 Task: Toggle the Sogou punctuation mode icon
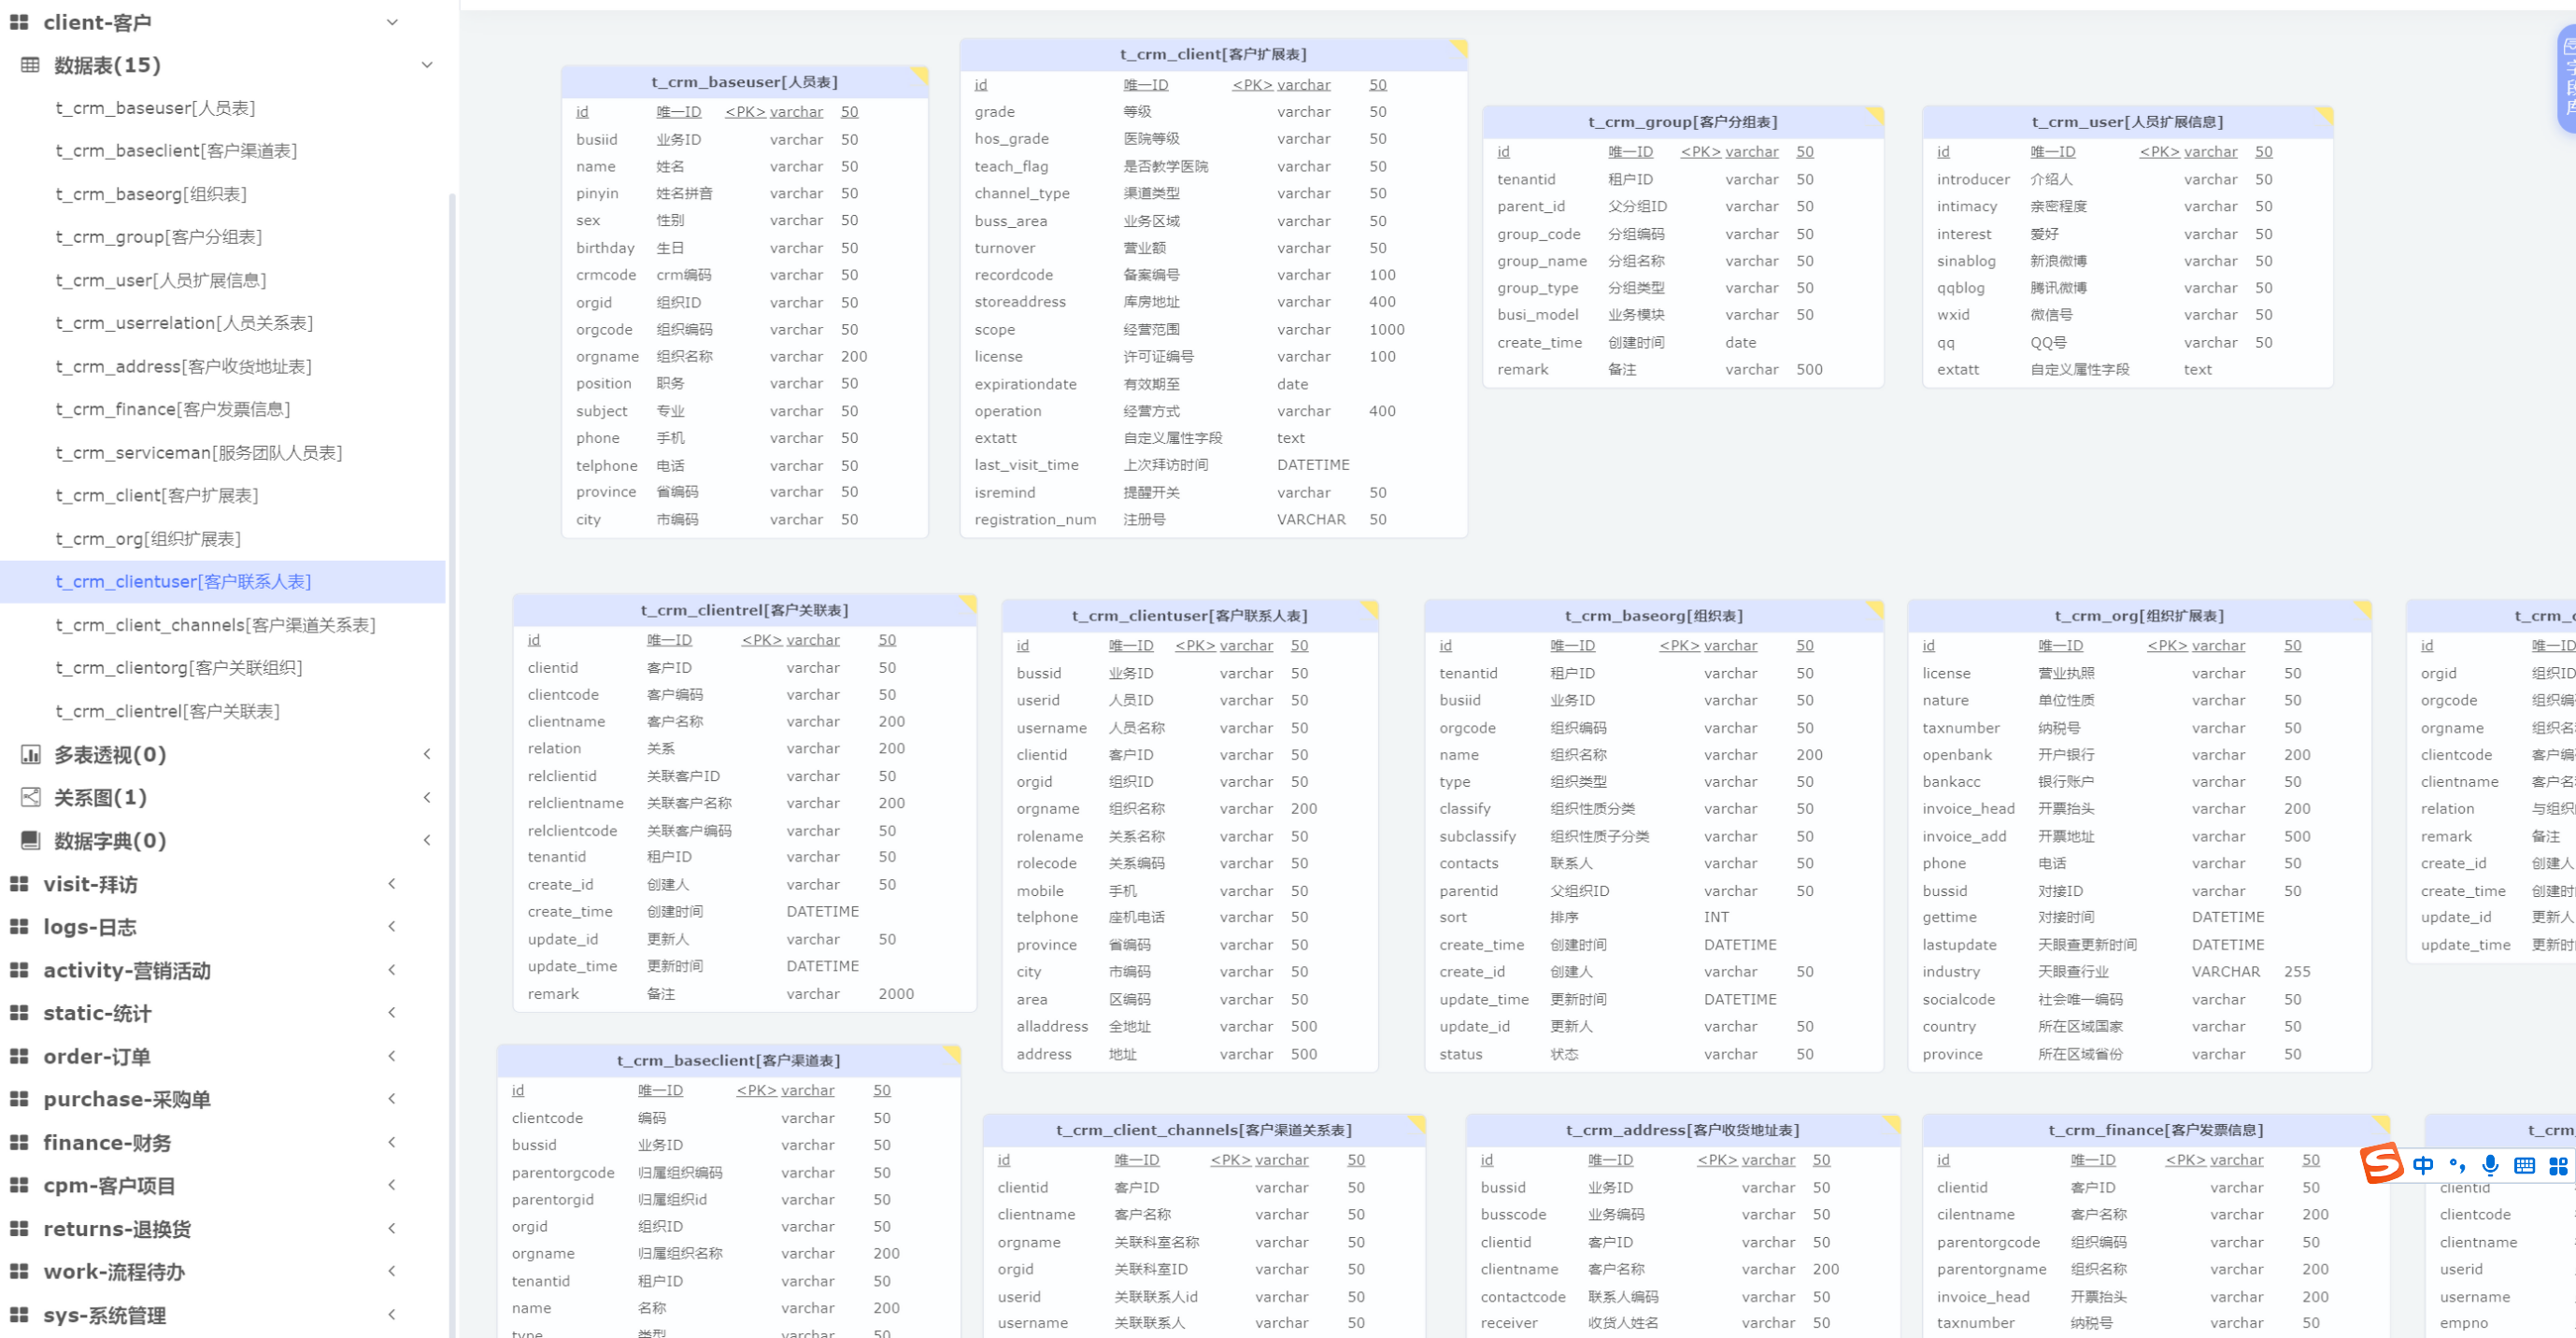(x=2457, y=1165)
